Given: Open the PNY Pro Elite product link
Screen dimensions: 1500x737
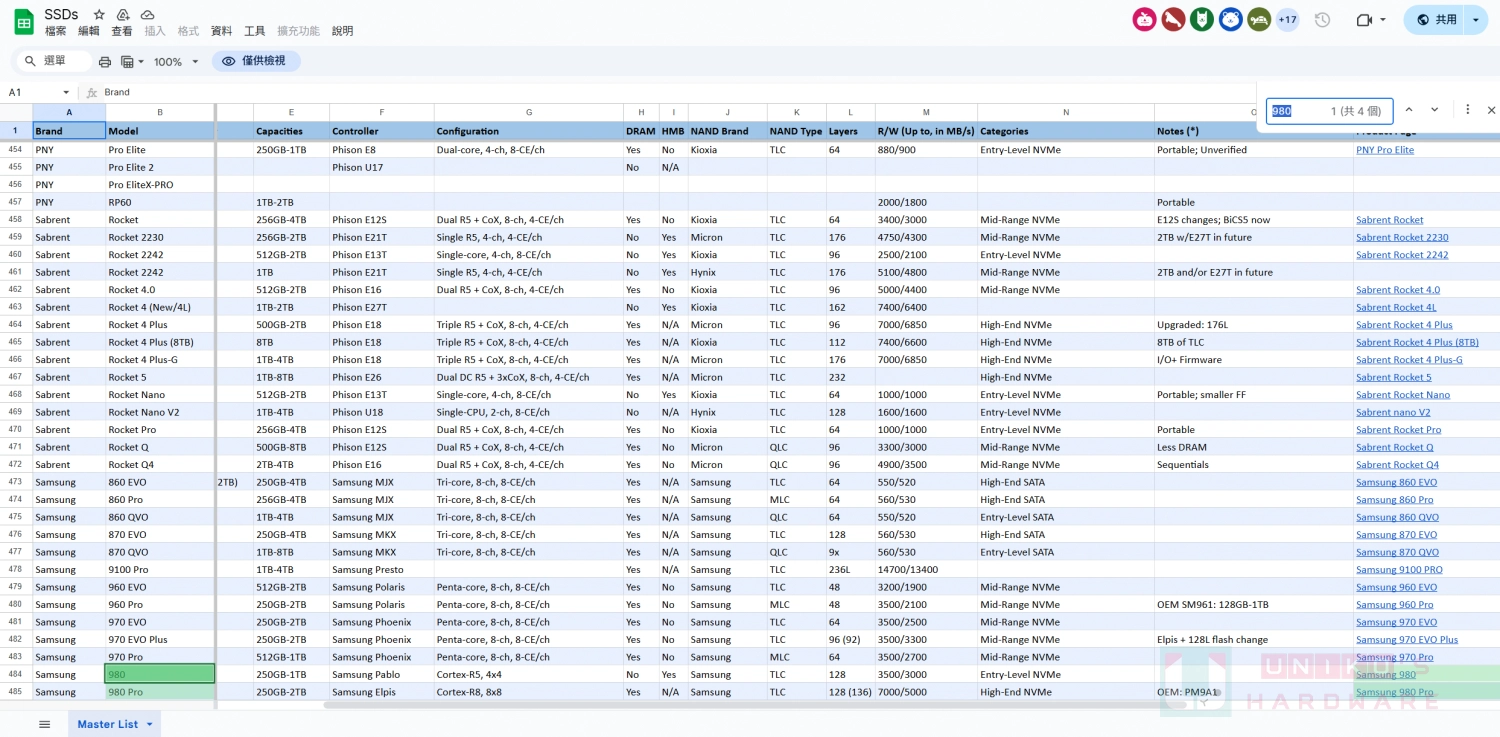Looking at the screenshot, I should pyautogui.click(x=1385, y=150).
